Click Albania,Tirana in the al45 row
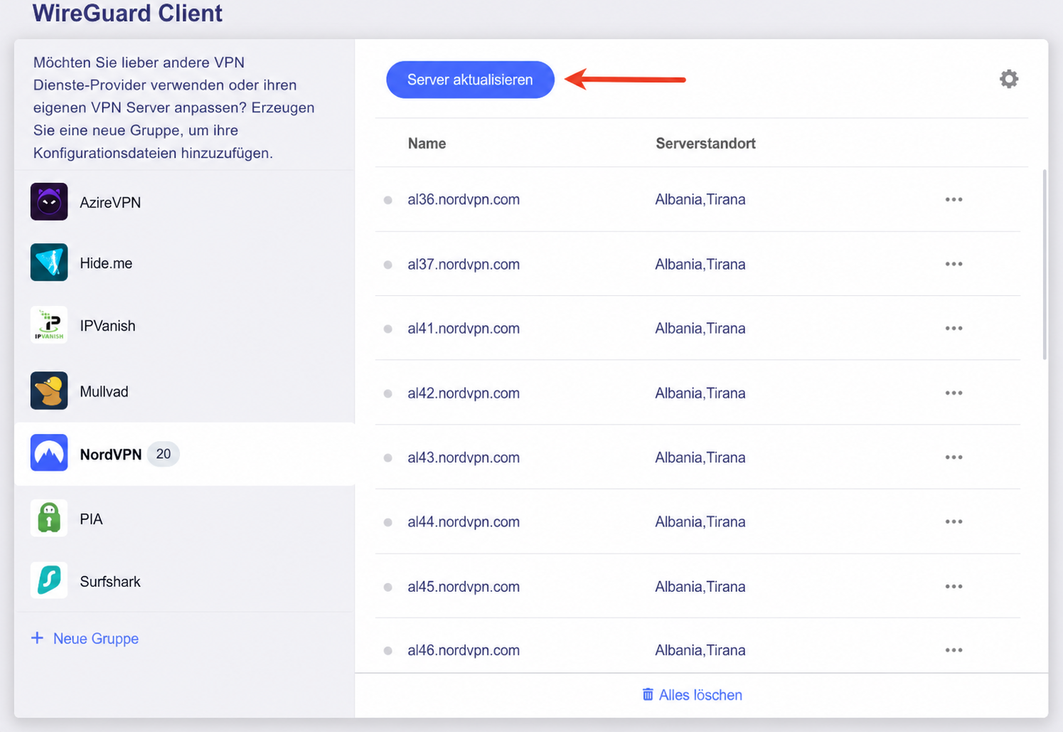The height and width of the screenshot is (732, 1063). (700, 586)
